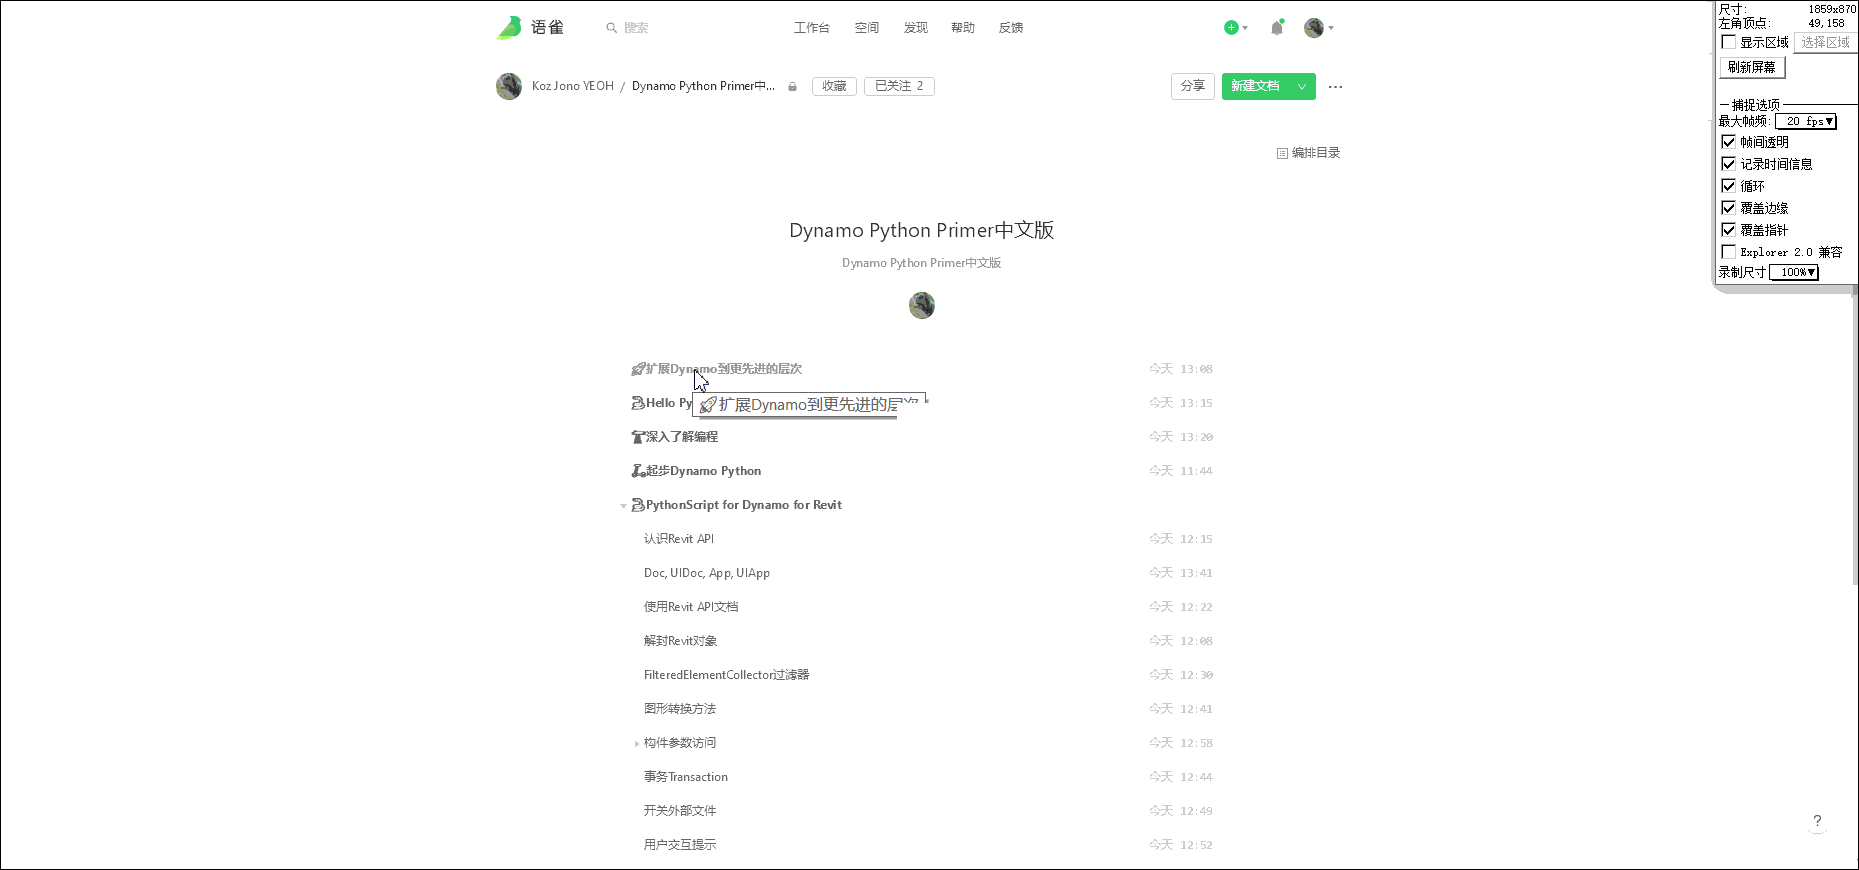The image size is (1859, 870).
Task: Open the green plus create icon
Action: (x=1231, y=28)
